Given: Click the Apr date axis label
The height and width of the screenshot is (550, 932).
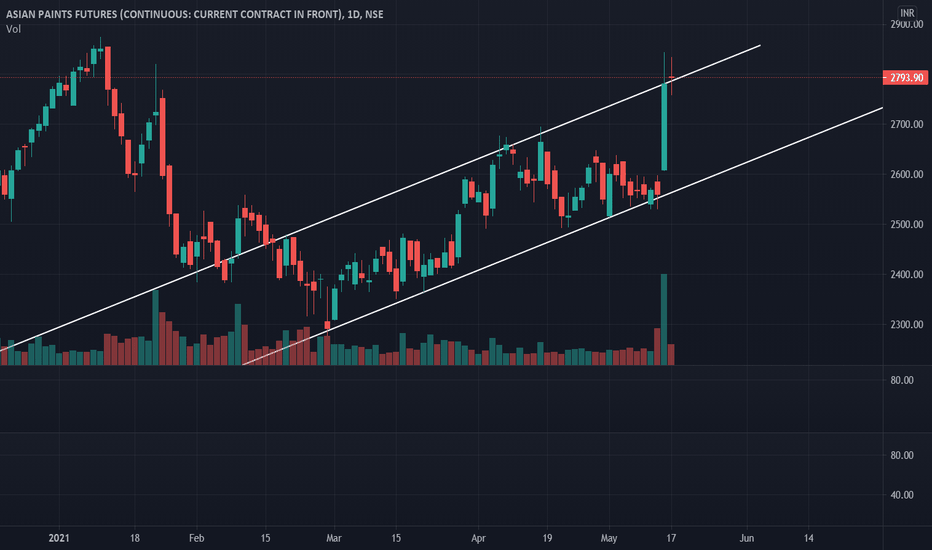Looking at the screenshot, I should [478, 538].
